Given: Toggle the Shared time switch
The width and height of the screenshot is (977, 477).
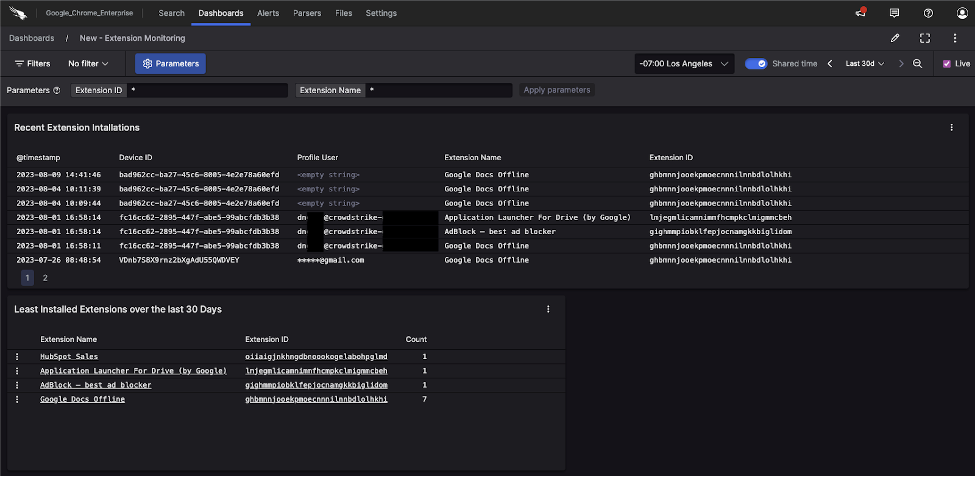Looking at the screenshot, I should coord(756,64).
